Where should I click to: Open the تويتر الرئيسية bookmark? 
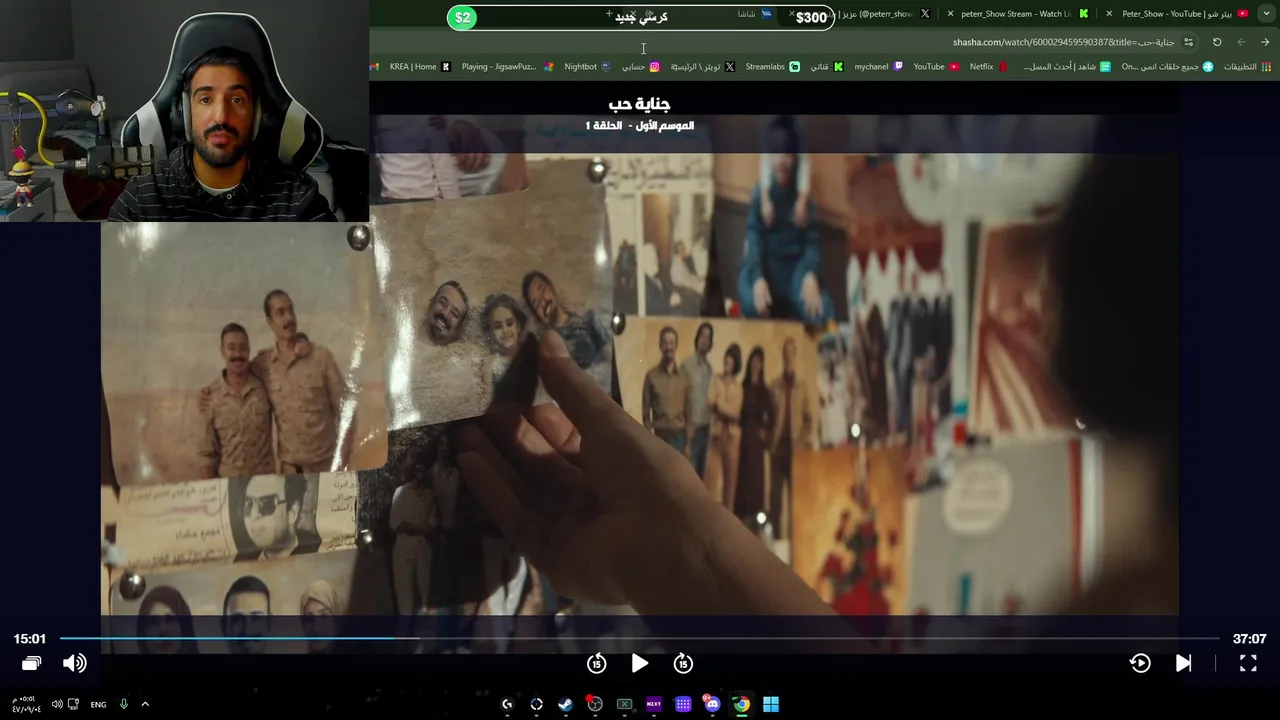(702, 67)
